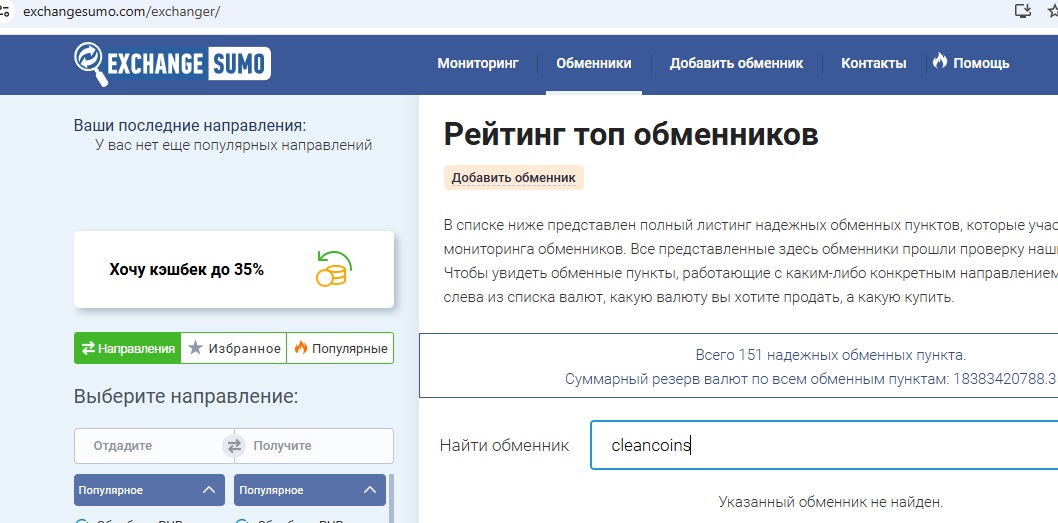This screenshot has width=1058, height=523.
Task: Open the Обменники menu item
Action: point(593,63)
